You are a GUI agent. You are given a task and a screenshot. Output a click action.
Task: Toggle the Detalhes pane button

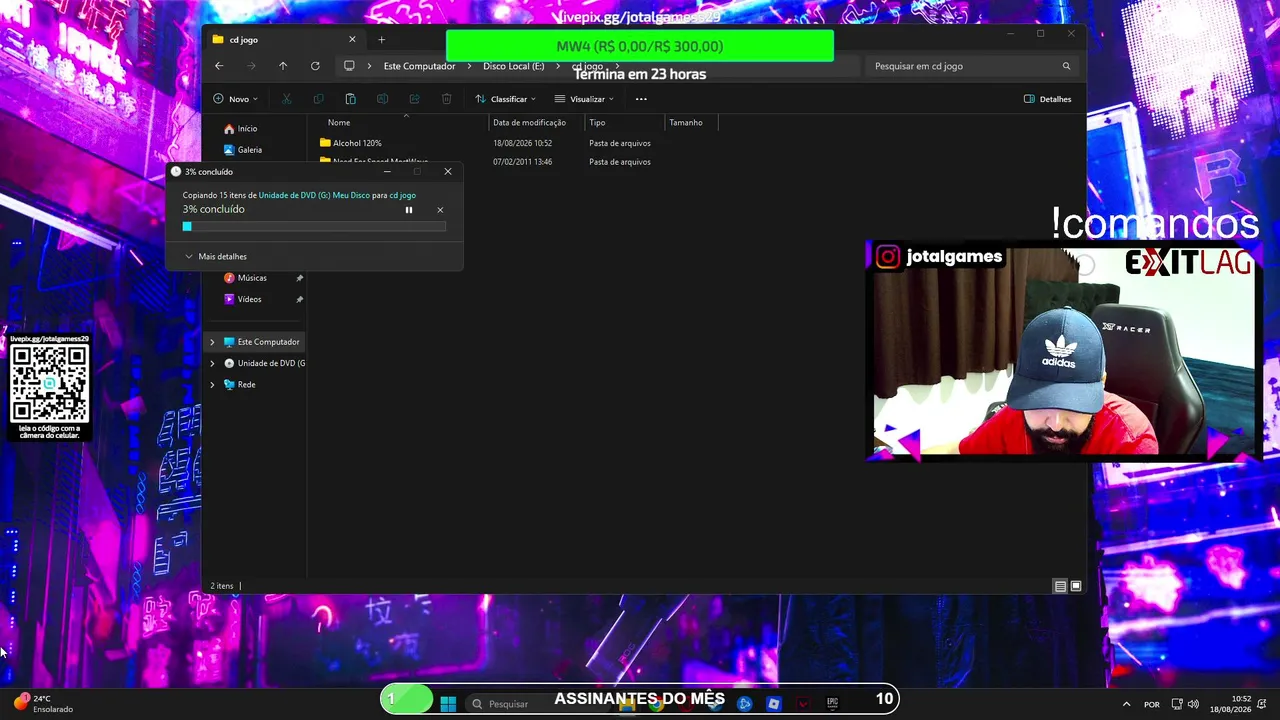coord(1047,99)
